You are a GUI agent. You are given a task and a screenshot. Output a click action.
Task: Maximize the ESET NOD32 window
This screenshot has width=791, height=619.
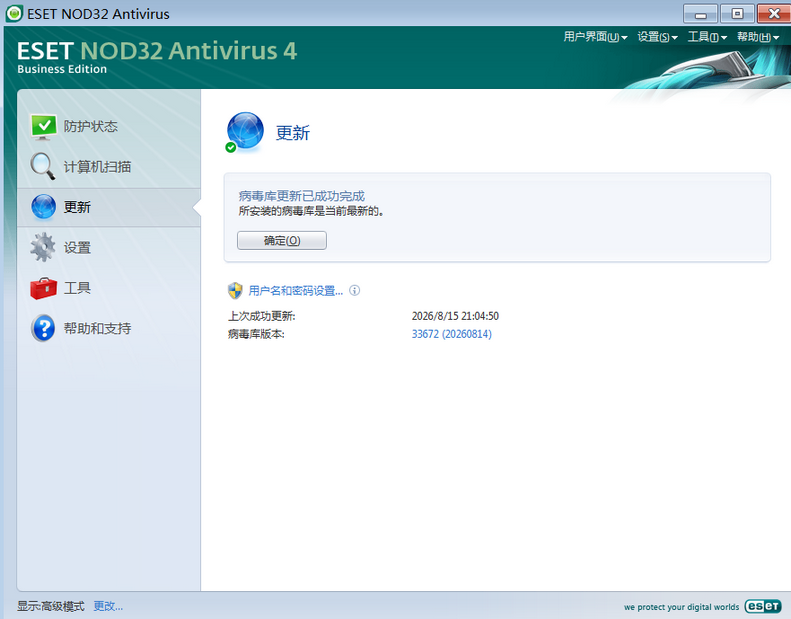(x=737, y=14)
